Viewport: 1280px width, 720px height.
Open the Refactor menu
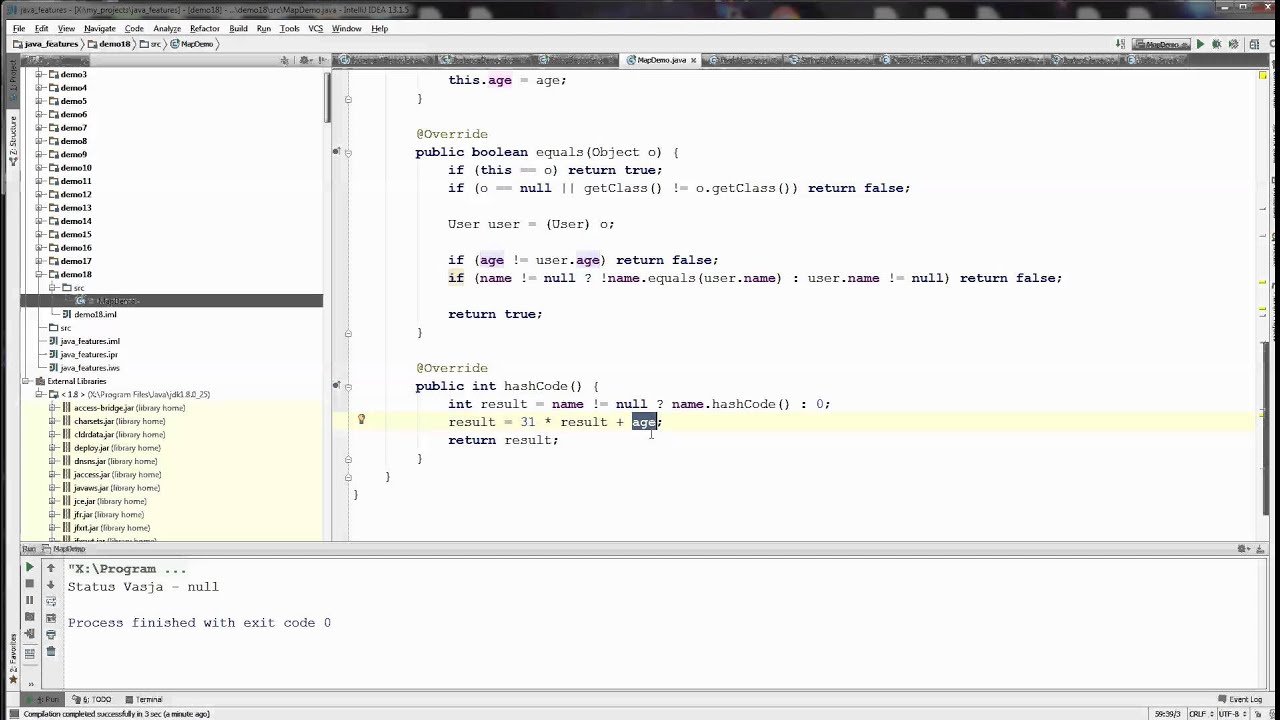pyautogui.click(x=204, y=28)
